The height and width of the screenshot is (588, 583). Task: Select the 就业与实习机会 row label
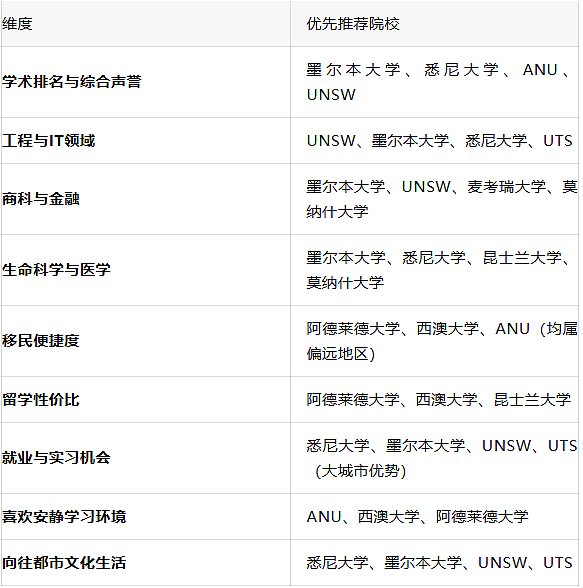coord(56,458)
